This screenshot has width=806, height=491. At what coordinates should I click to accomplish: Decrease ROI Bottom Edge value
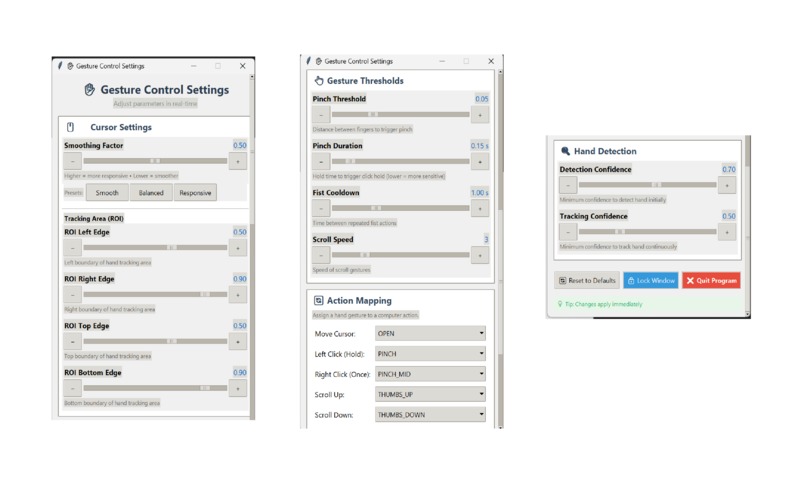tap(72, 389)
